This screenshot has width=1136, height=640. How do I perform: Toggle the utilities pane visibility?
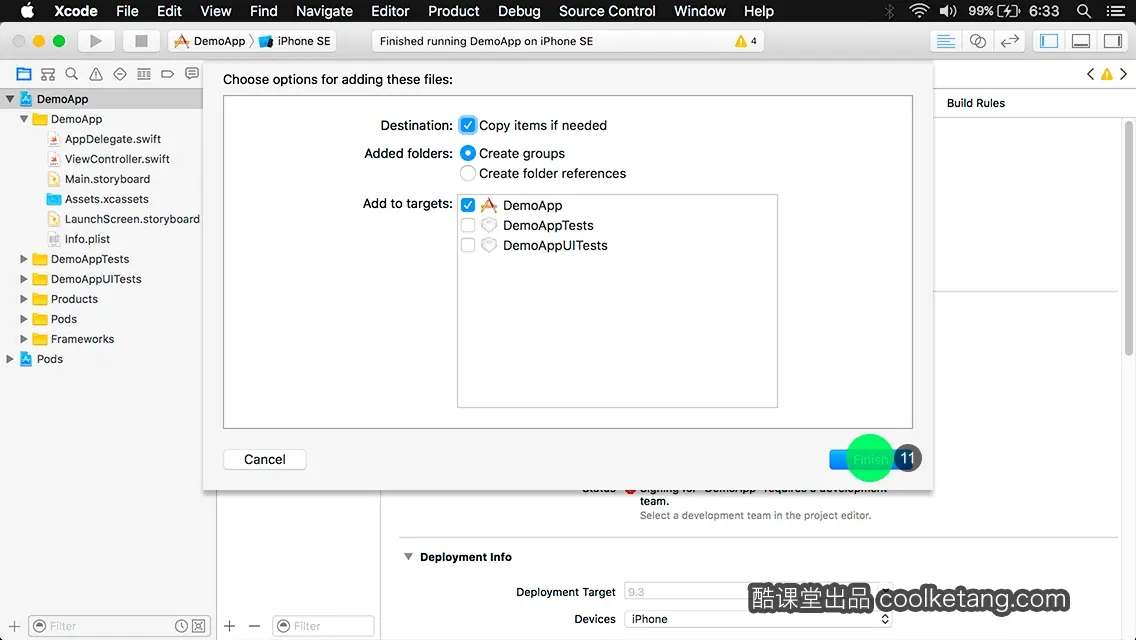[1112, 41]
